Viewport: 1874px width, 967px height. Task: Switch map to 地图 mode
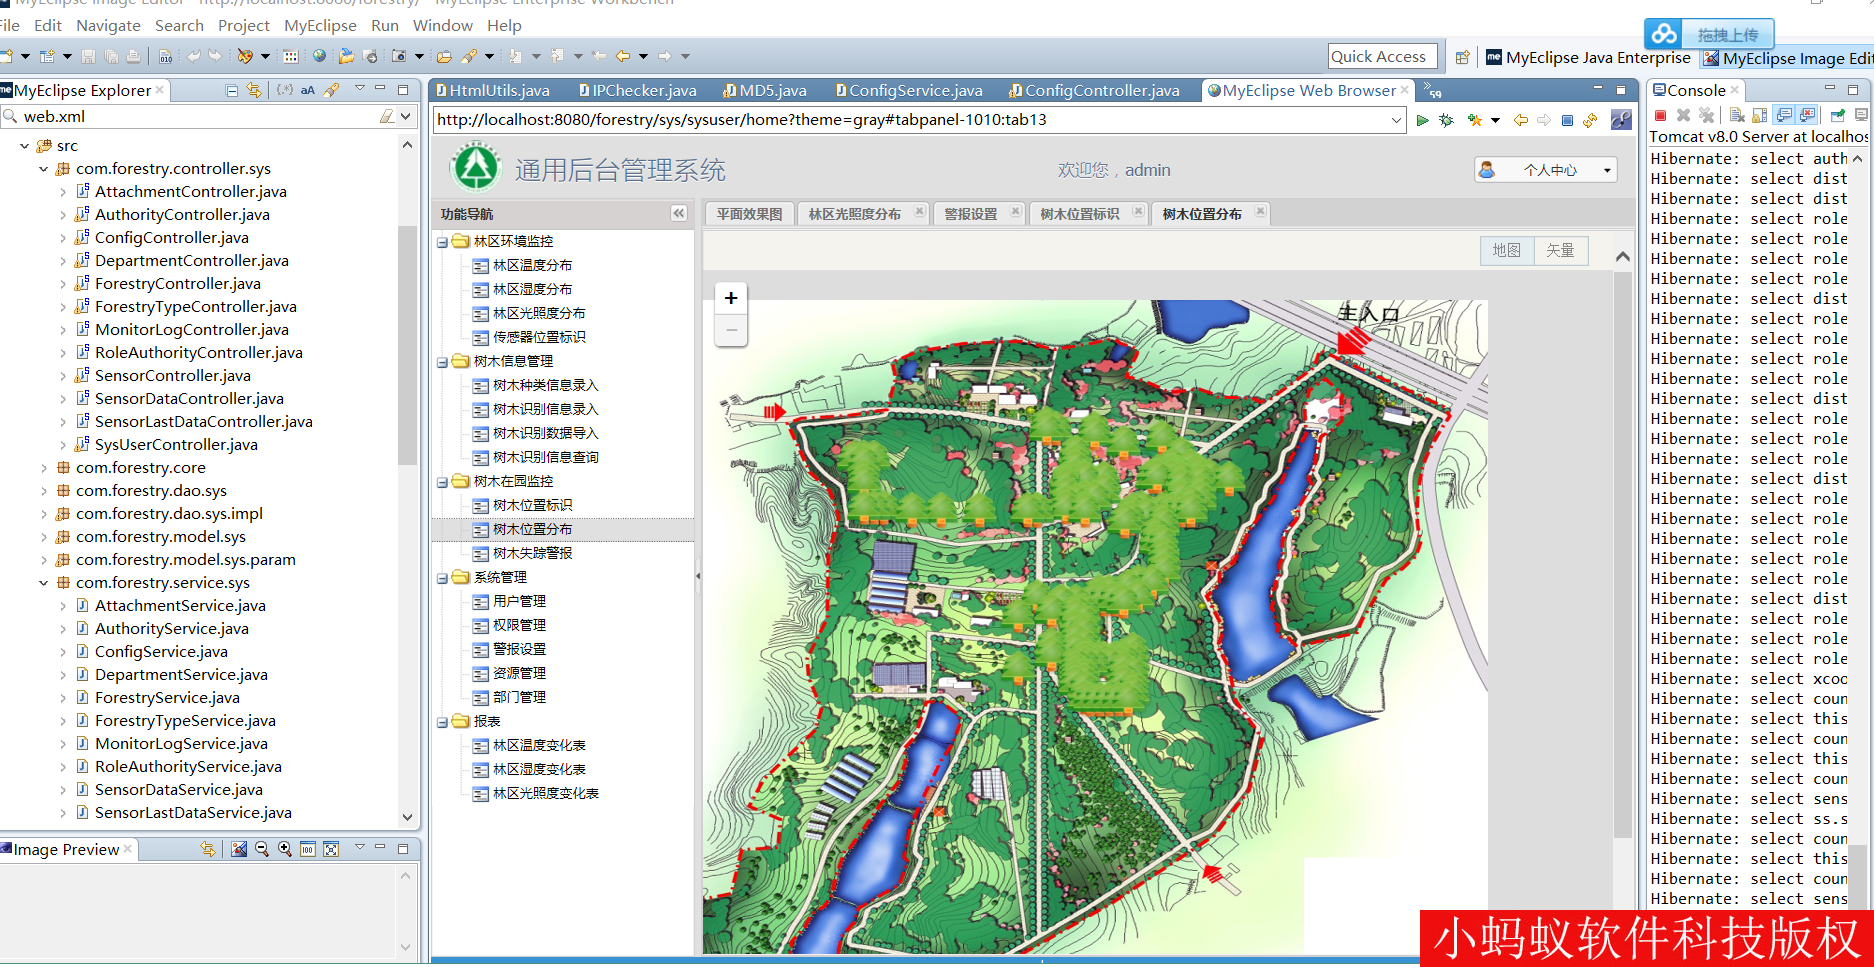(x=1506, y=250)
